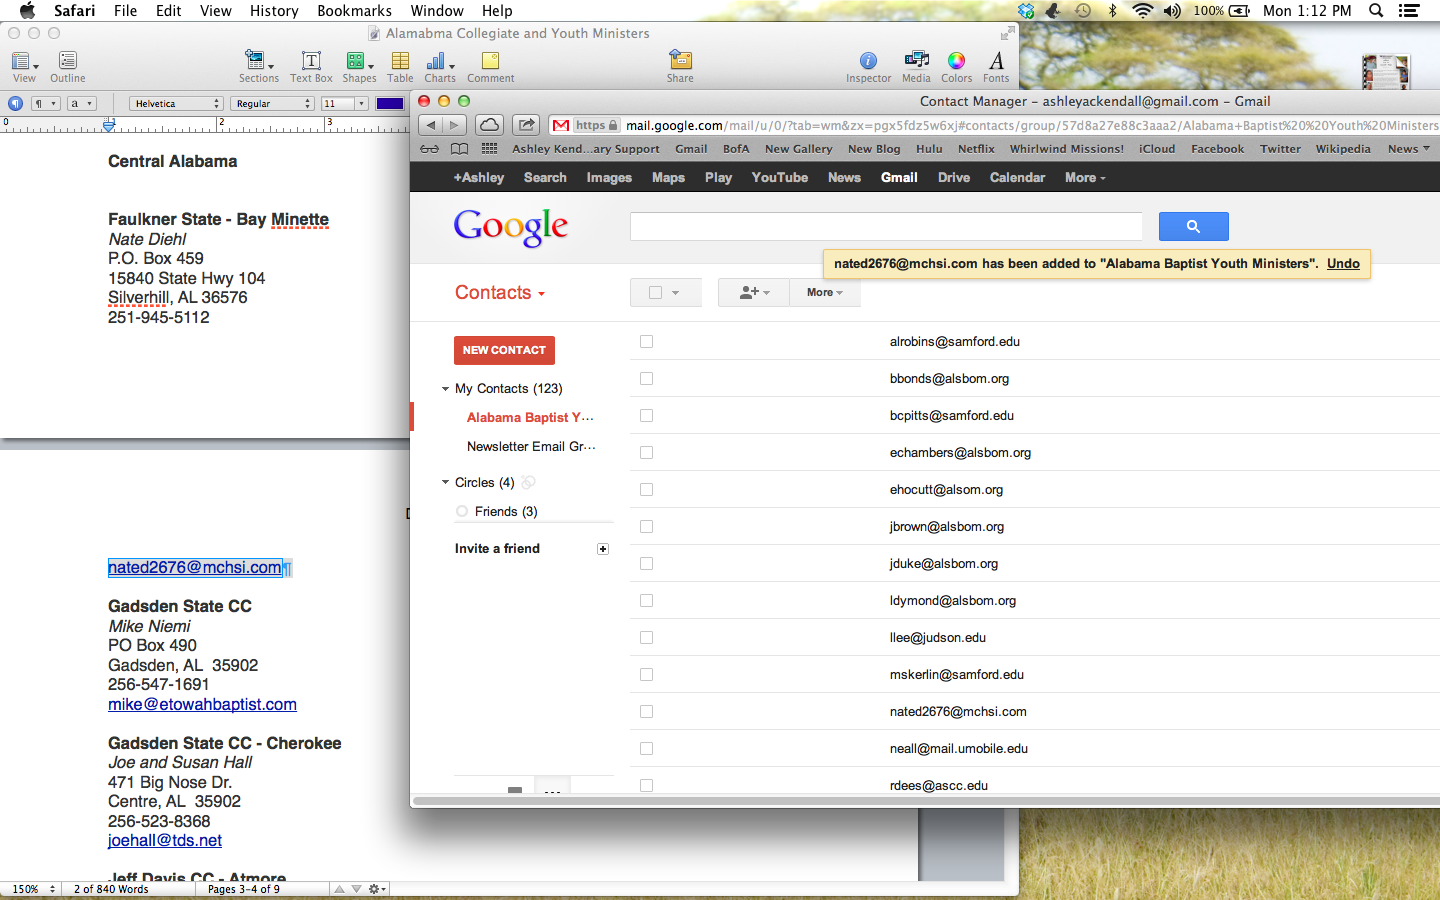Click the Safari share button
The width and height of the screenshot is (1440, 900).
525,125
